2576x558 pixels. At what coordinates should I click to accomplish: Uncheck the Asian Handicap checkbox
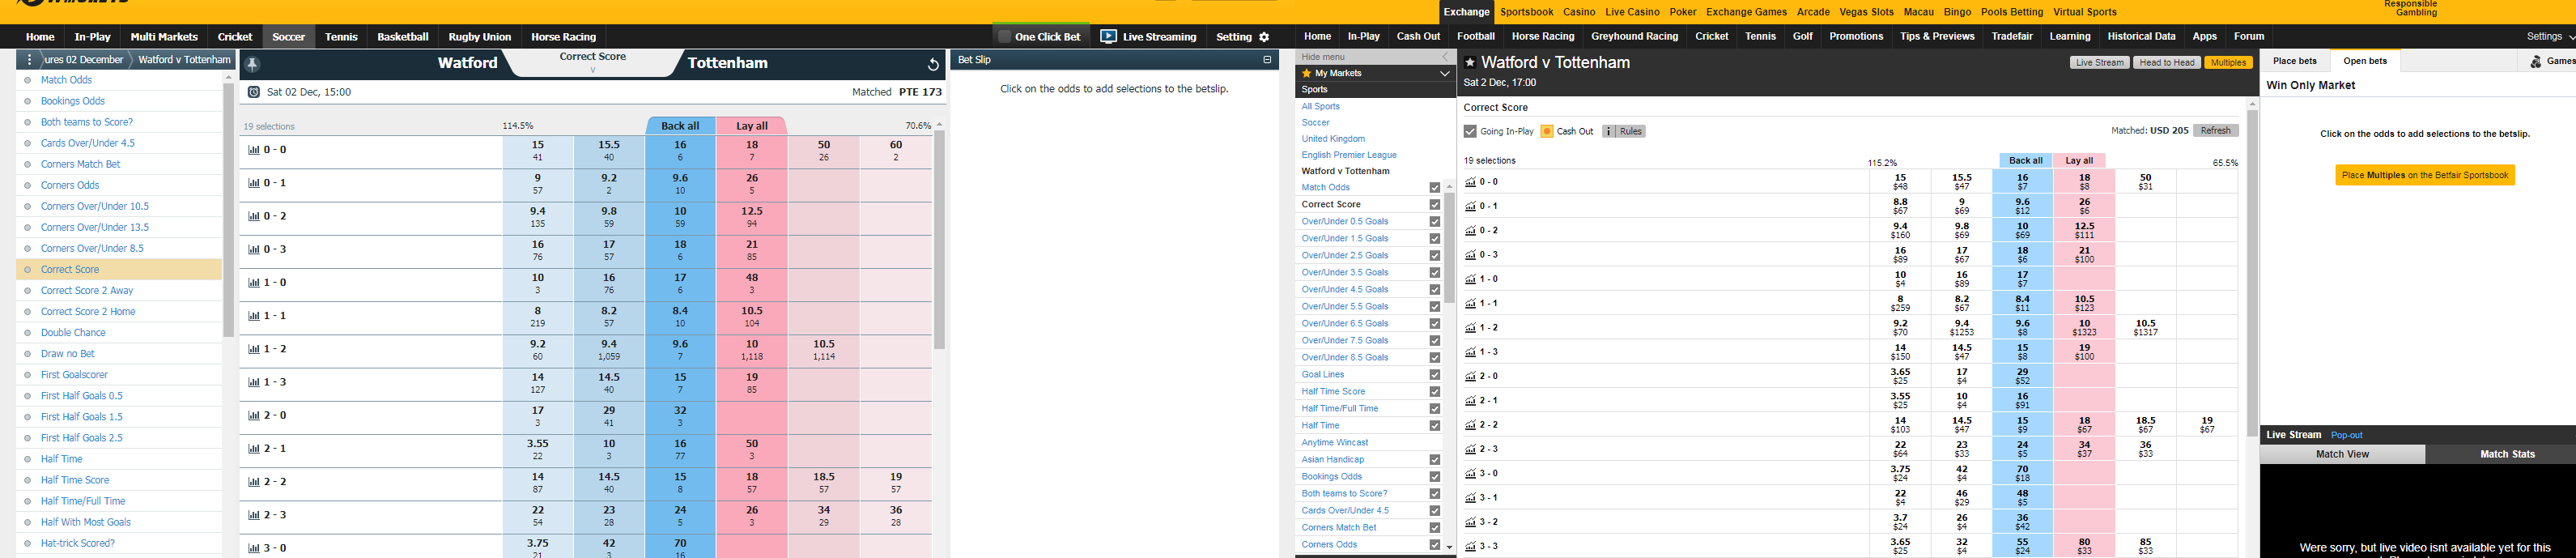click(1435, 460)
